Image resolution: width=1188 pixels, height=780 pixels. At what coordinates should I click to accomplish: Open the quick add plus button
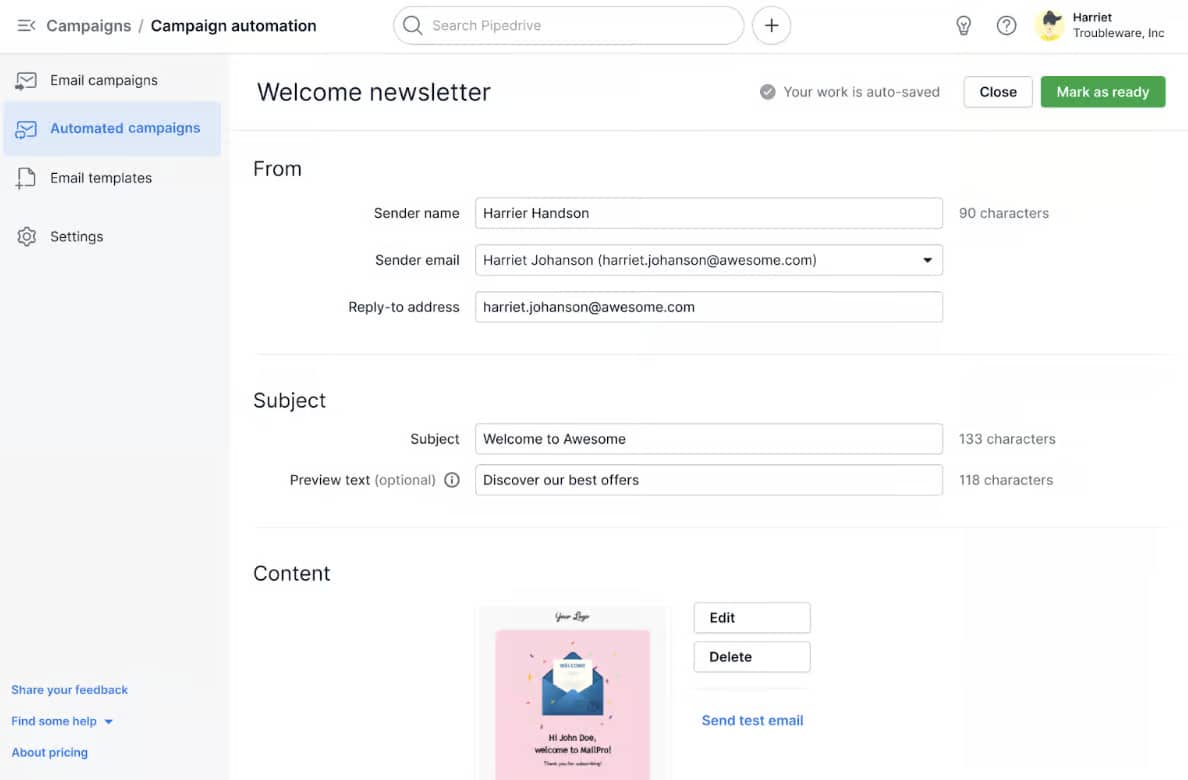click(x=771, y=26)
